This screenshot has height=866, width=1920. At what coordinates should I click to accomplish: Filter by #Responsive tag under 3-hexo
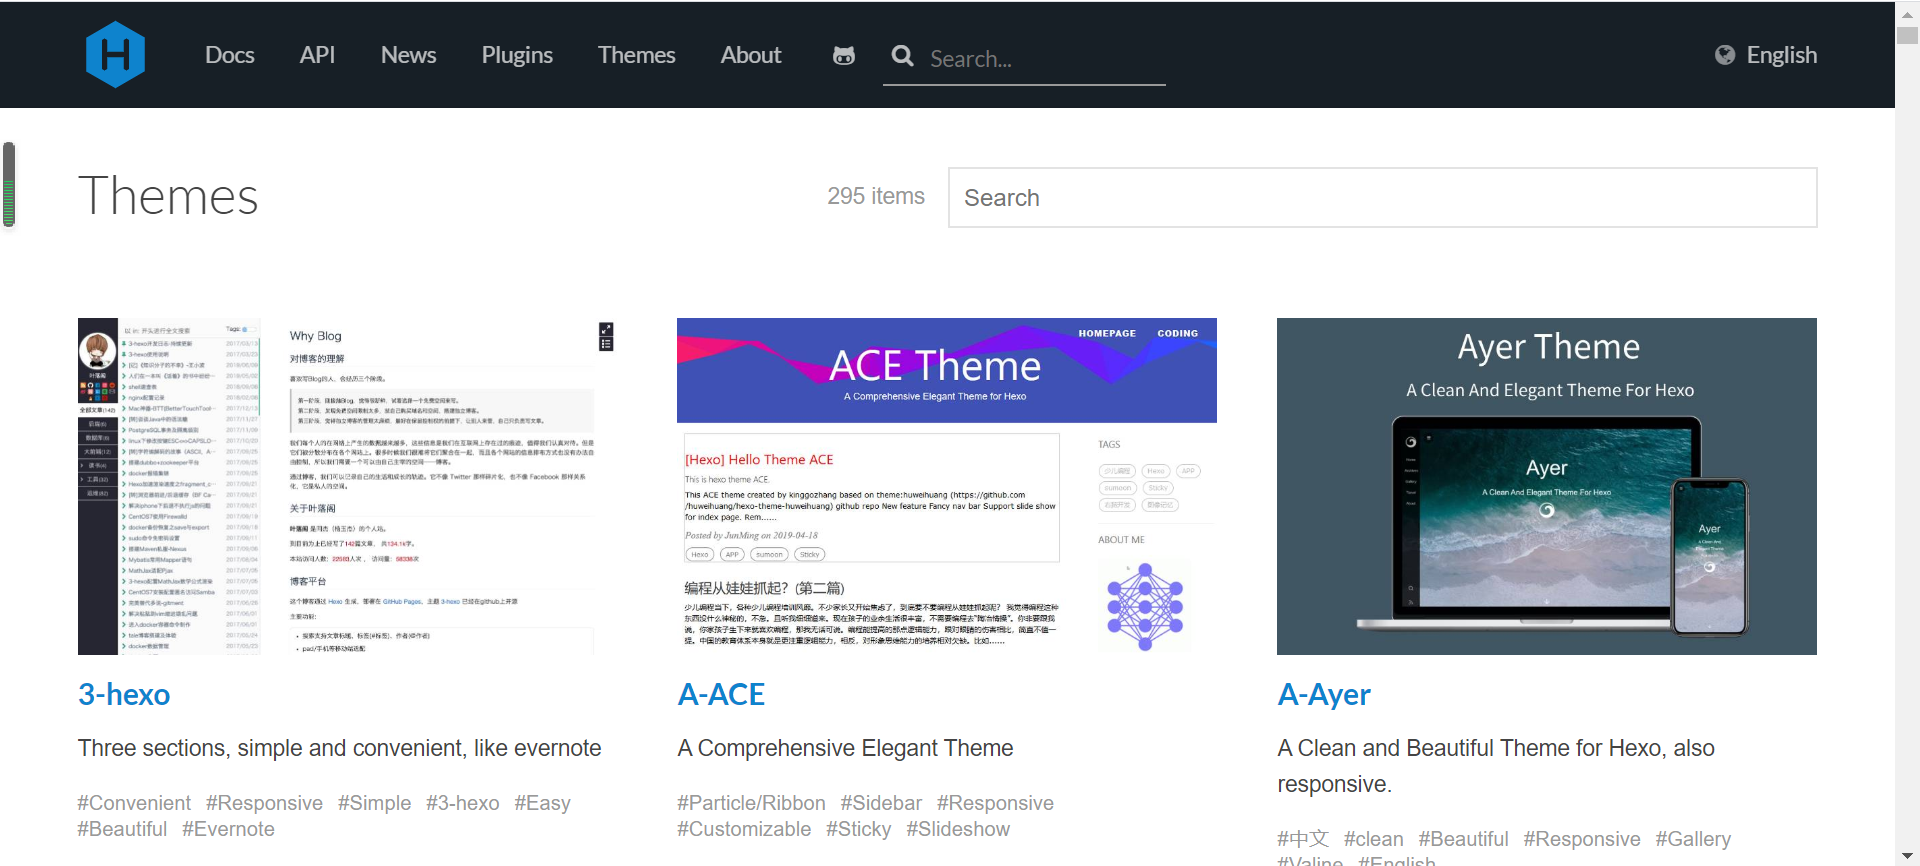tap(264, 803)
